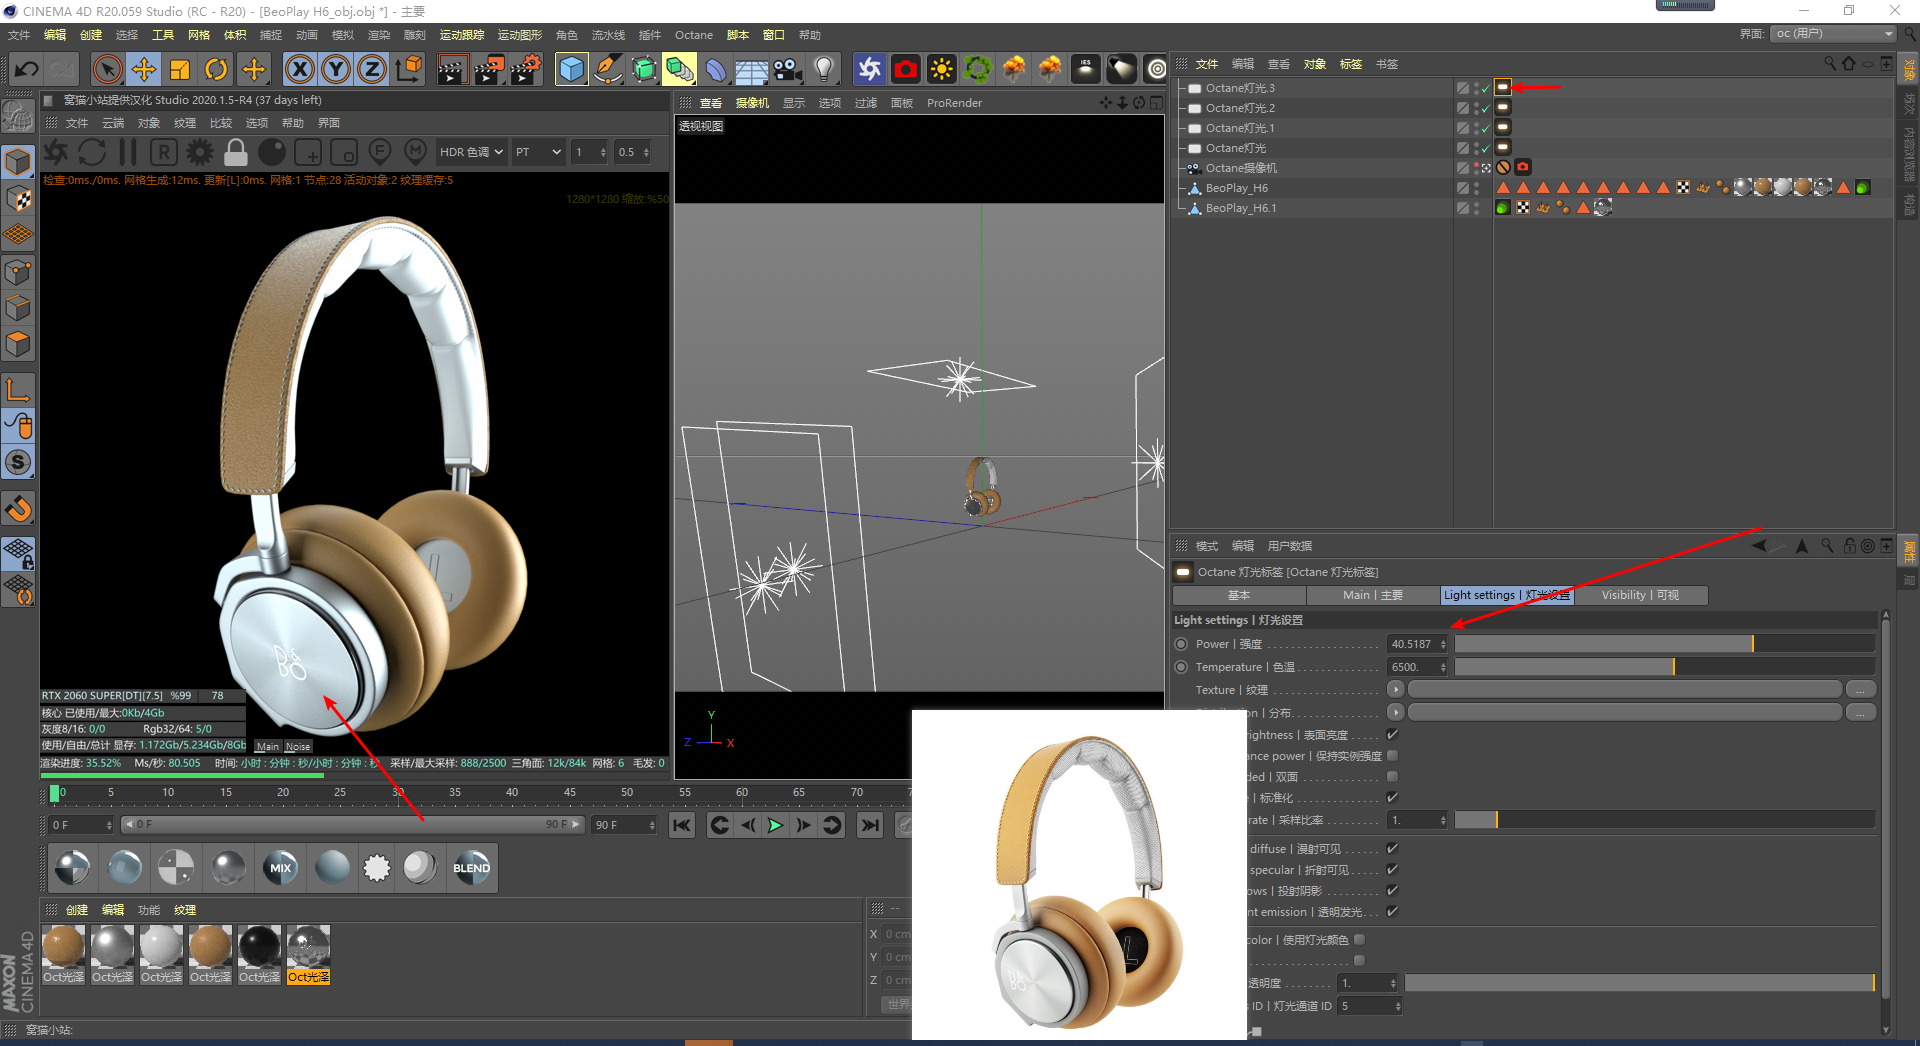Click the Octane red camera icon
Image resolution: width=1920 pixels, height=1046 pixels.
906,69
